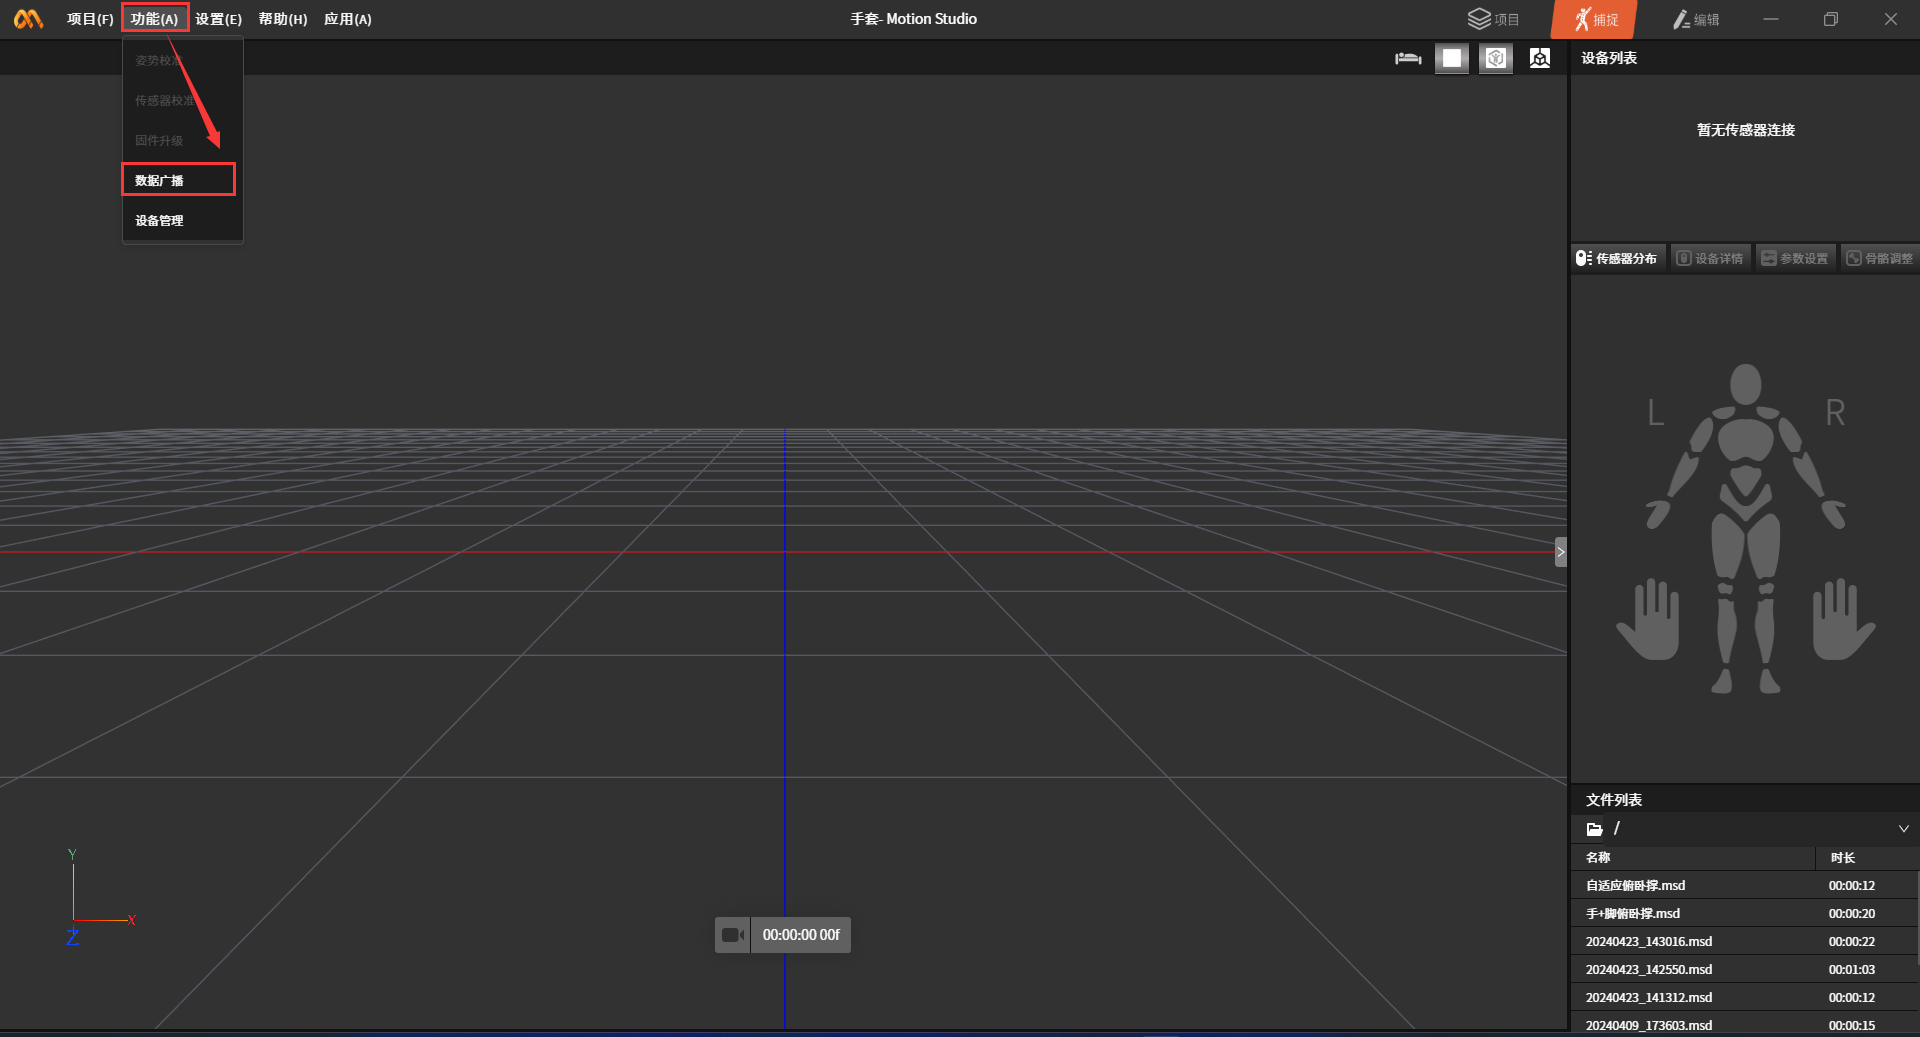
Task: Toggle the white square floor display button
Action: (x=1452, y=59)
